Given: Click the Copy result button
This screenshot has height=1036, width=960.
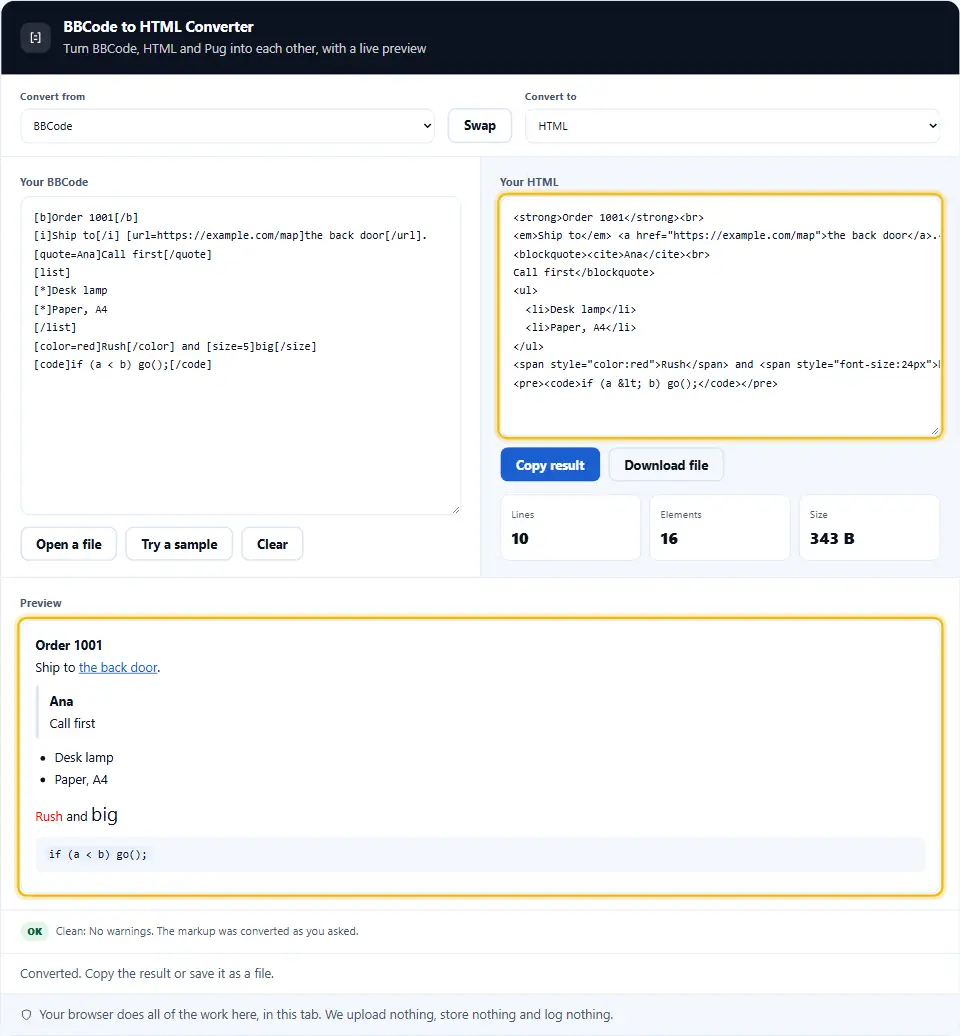Looking at the screenshot, I should coord(550,465).
